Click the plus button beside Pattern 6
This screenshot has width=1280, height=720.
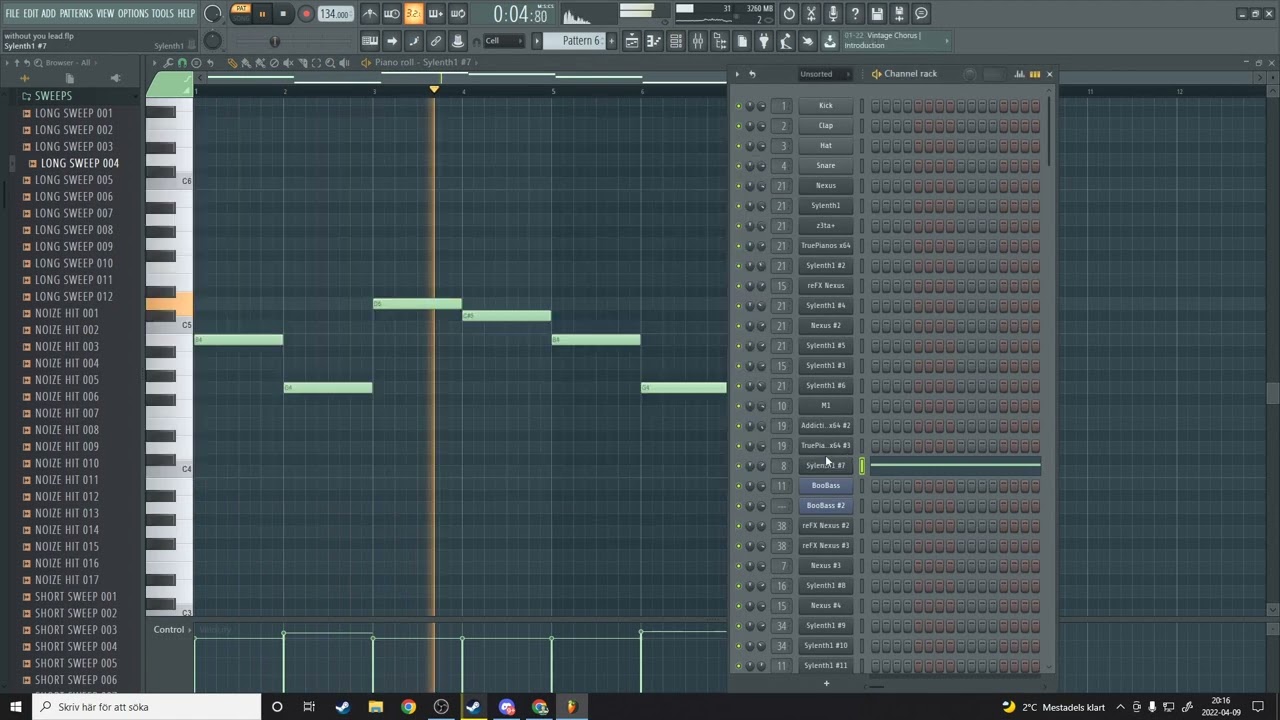pyautogui.click(x=611, y=41)
